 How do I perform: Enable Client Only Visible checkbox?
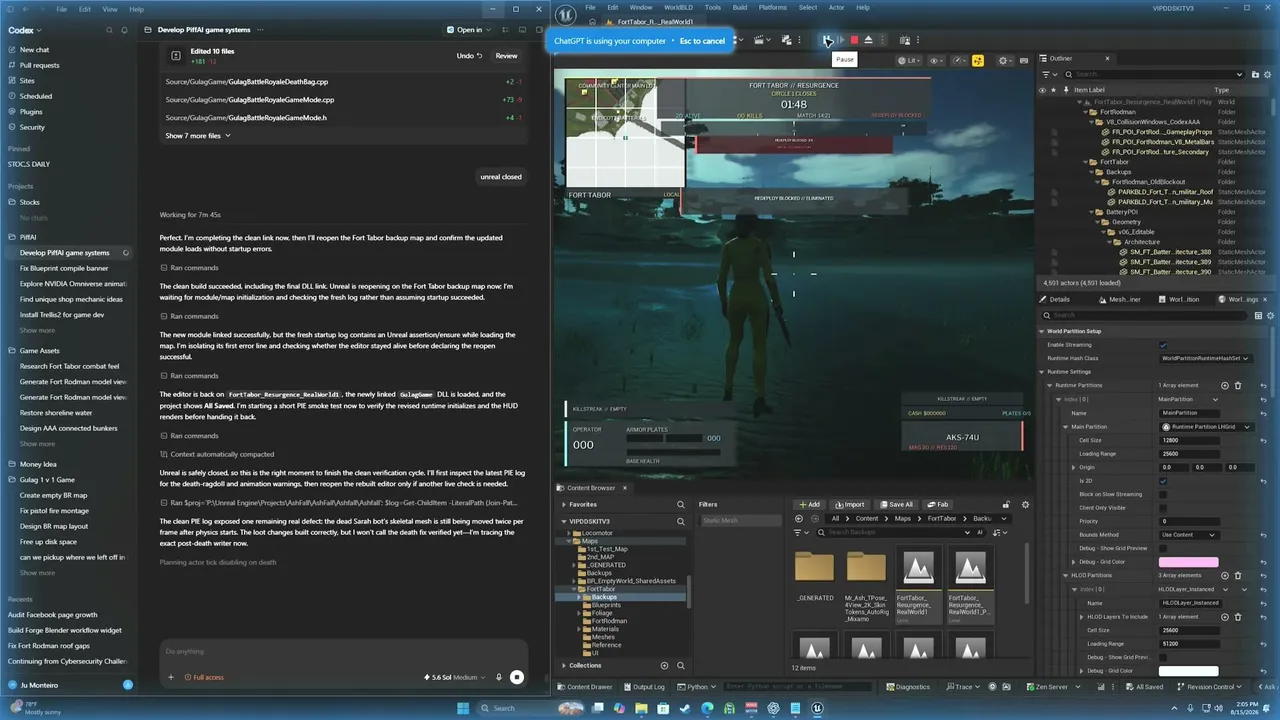click(1163, 508)
